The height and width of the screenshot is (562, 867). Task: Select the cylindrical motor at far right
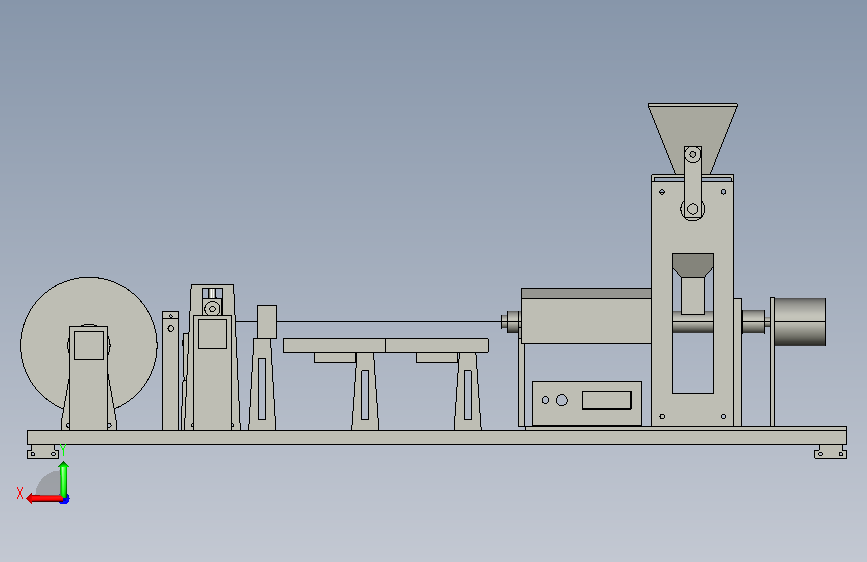click(800, 322)
